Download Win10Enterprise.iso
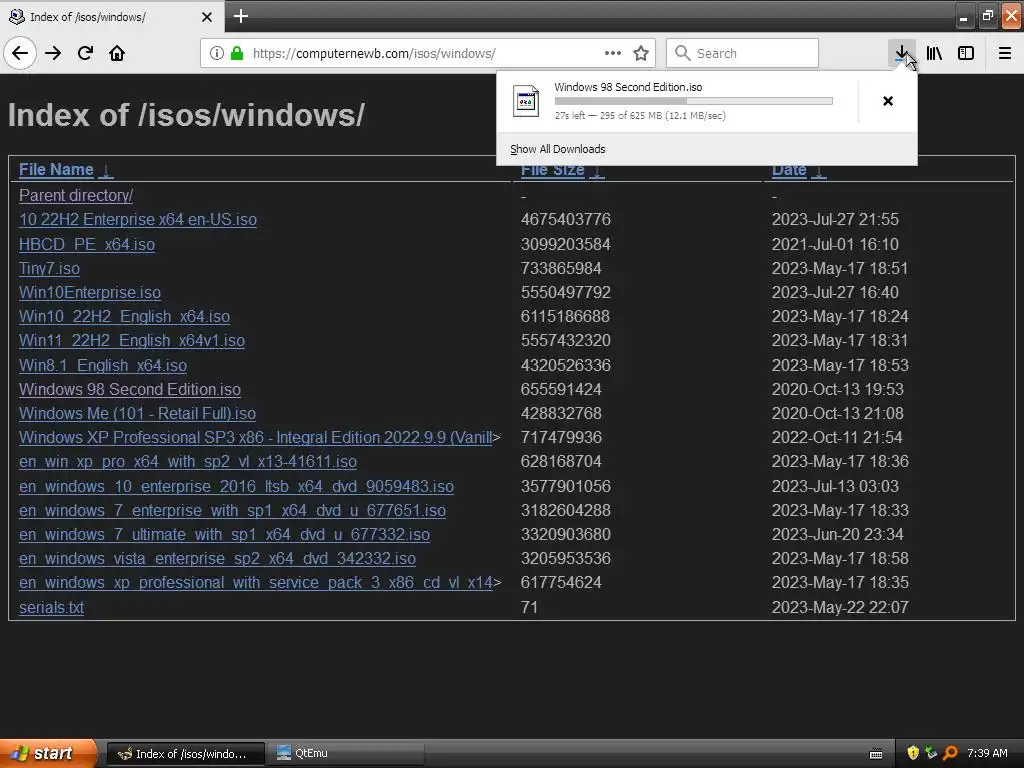 click(89, 292)
